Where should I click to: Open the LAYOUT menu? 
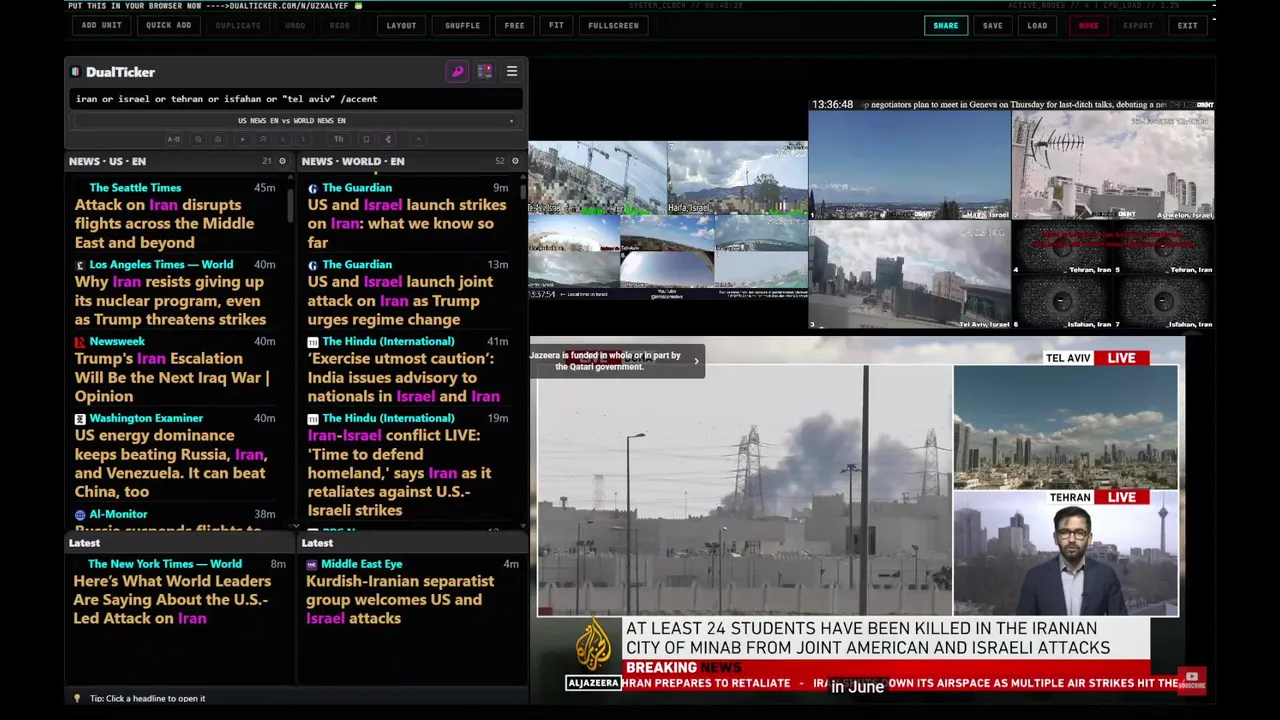401,25
